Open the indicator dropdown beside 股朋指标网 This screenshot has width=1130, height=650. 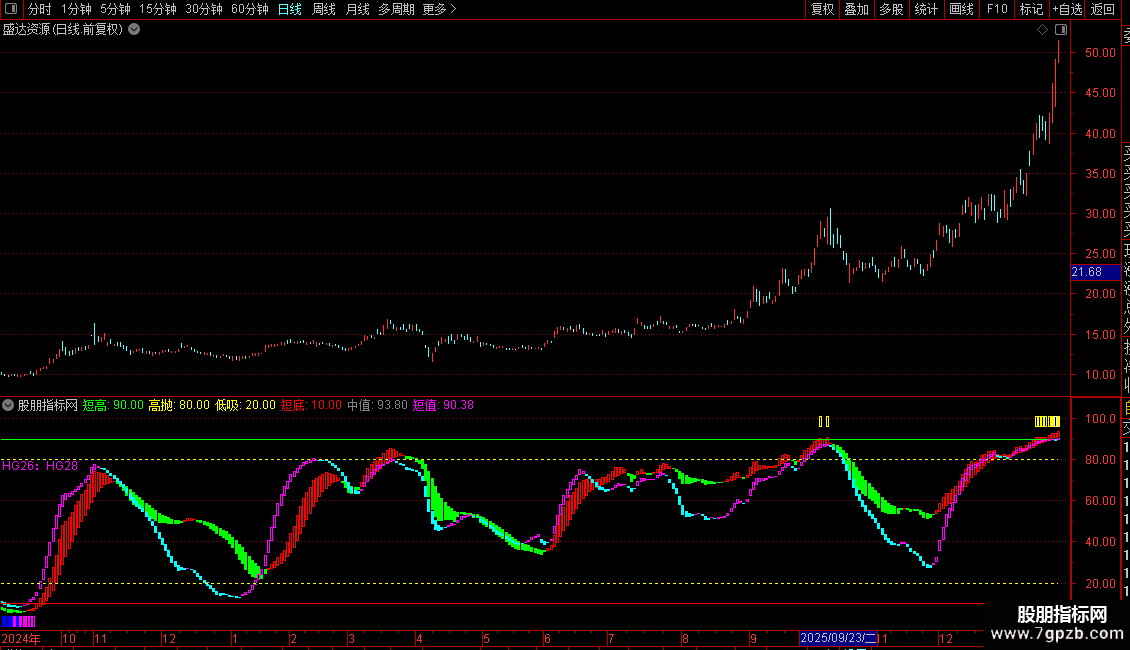(8, 405)
